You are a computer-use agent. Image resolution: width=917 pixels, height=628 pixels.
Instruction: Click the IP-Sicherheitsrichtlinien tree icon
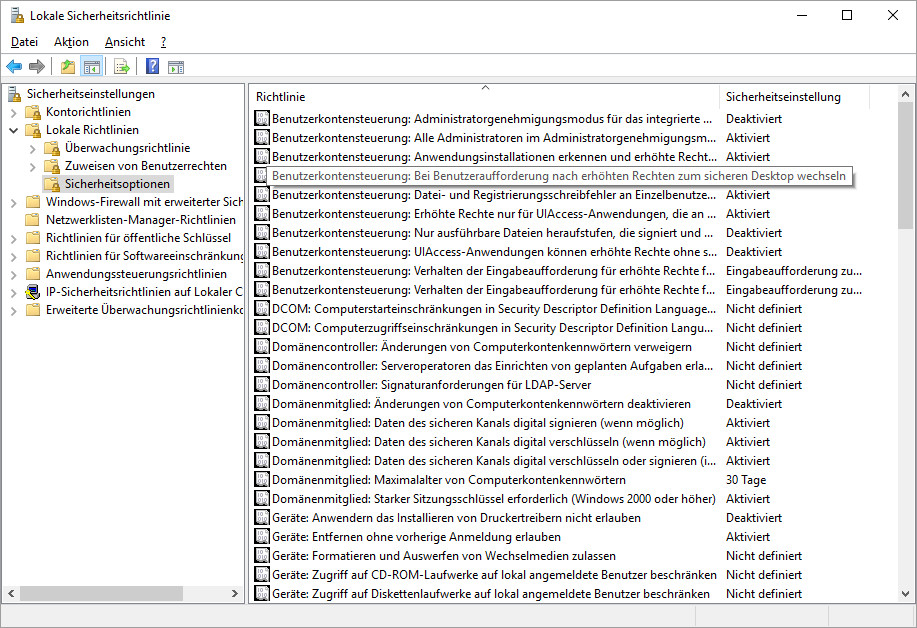tap(33, 292)
